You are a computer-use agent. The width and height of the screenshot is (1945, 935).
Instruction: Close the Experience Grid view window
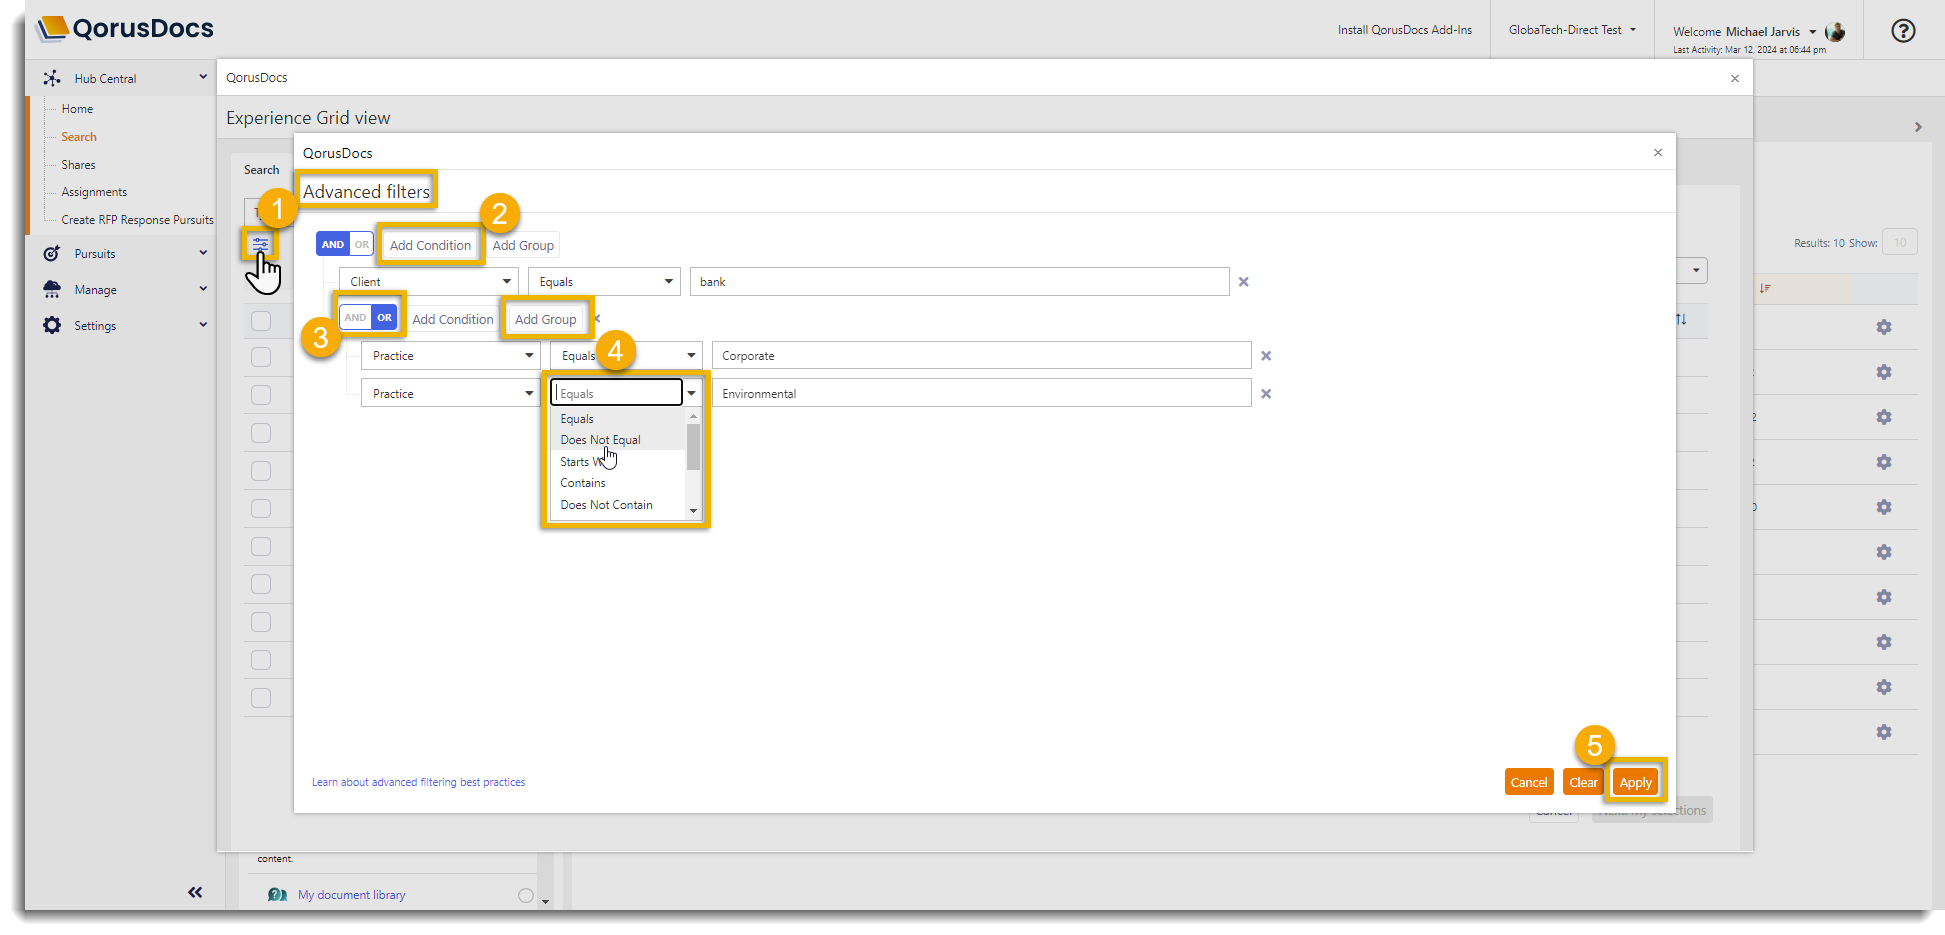[x=1735, y=78]
